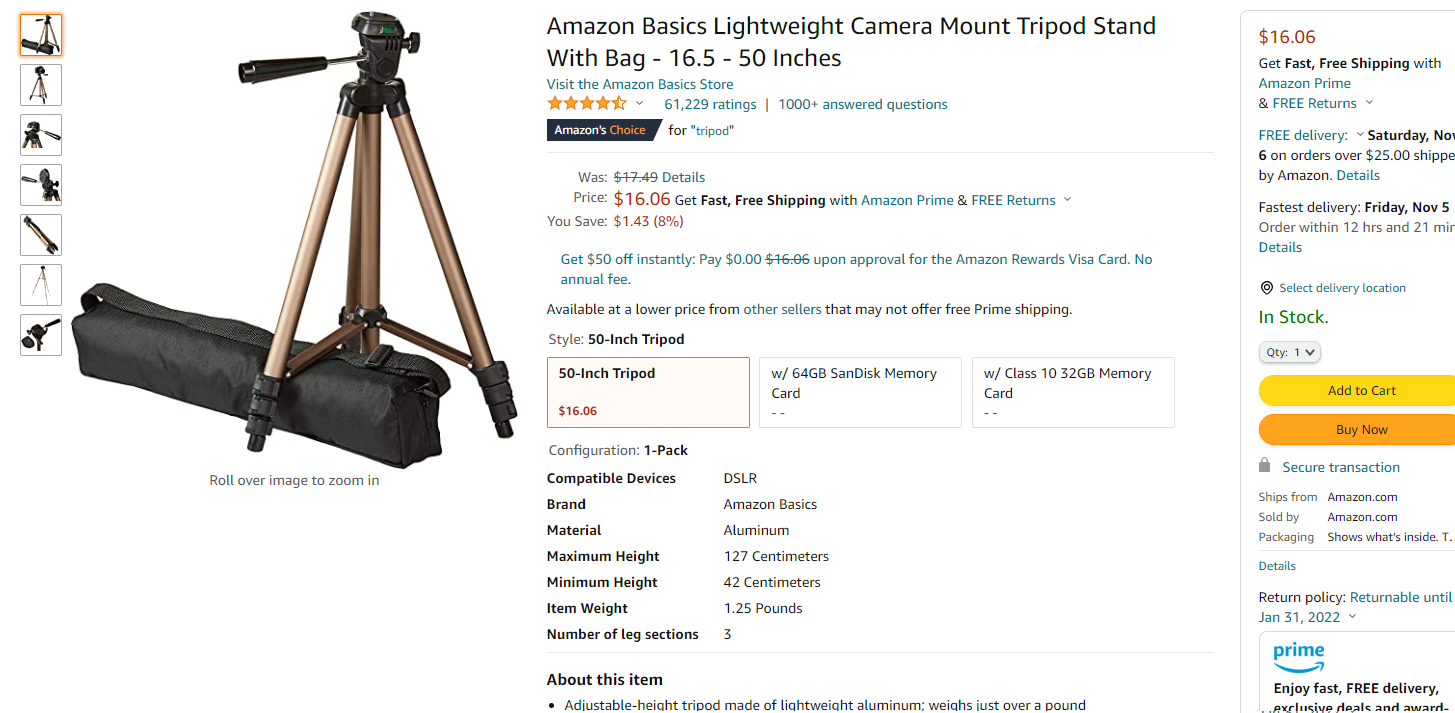Expand FREE Returns chevron in price row

(1067, 200)
